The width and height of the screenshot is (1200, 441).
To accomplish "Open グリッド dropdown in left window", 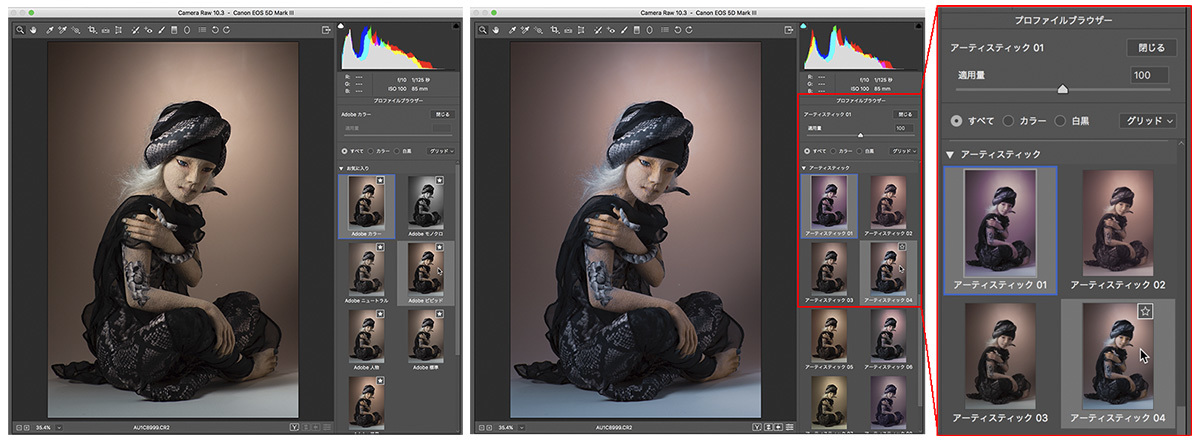I will pyautogui.click(x=442, y=151).
